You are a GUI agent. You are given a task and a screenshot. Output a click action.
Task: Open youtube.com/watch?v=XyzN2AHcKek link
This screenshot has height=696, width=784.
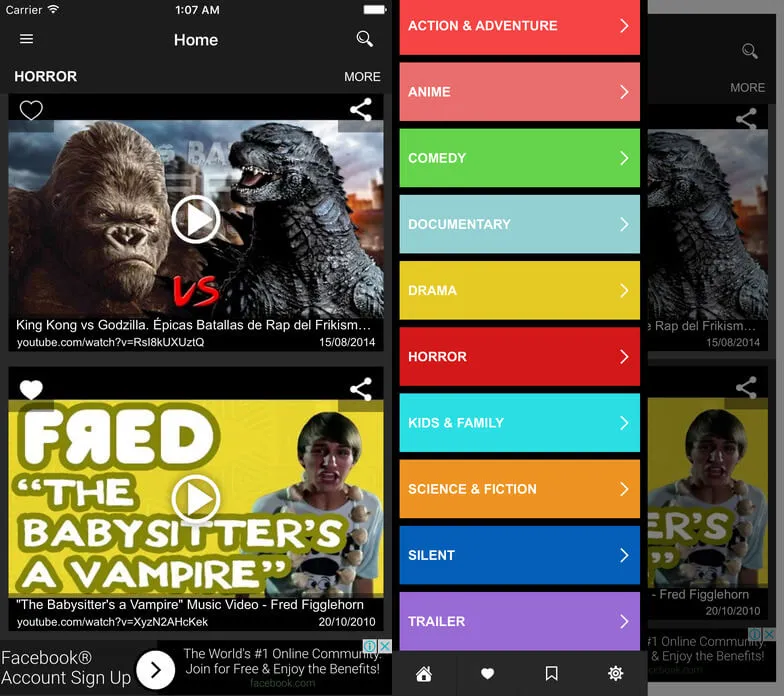coord(112,622)
